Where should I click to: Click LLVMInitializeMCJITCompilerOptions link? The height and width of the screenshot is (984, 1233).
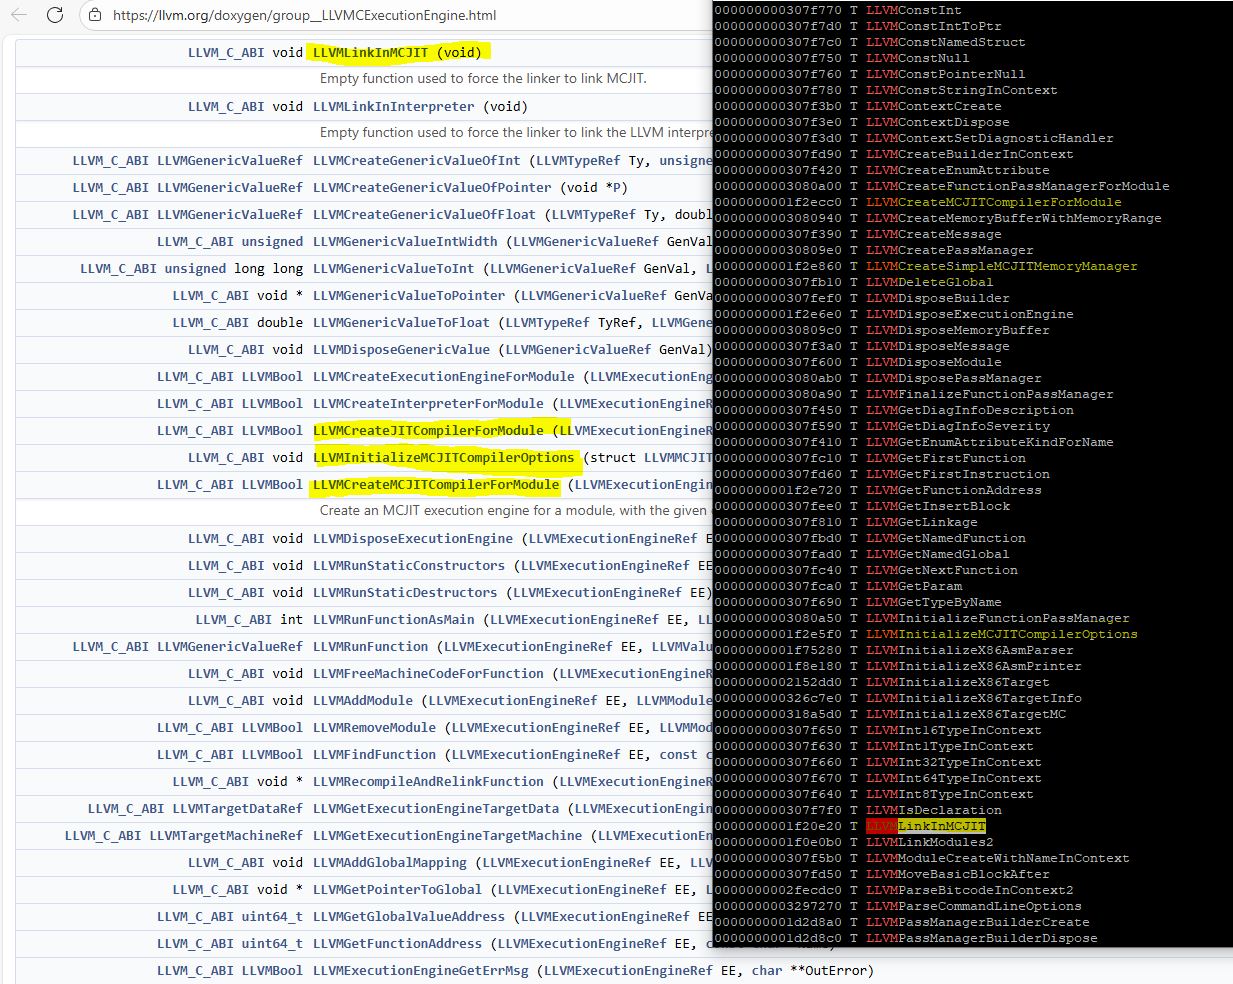click(x=443, y=458)
